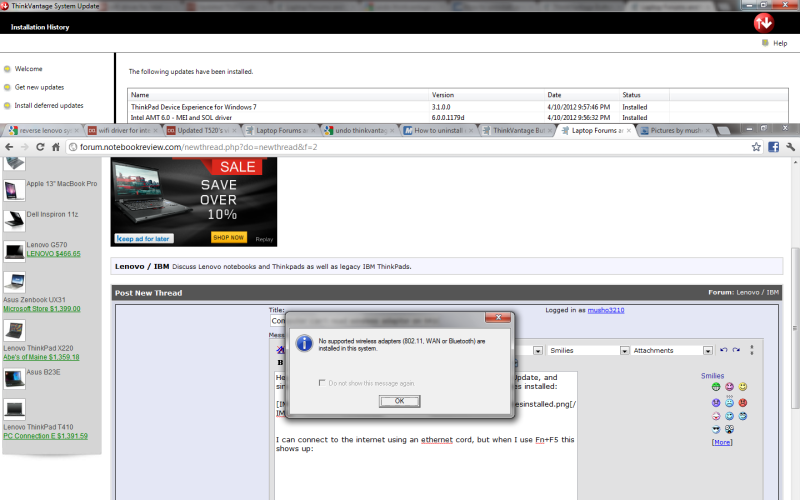Open PC Connection E $1,391.59 link
Screen dimensions: 800x500
pos(45,436)
